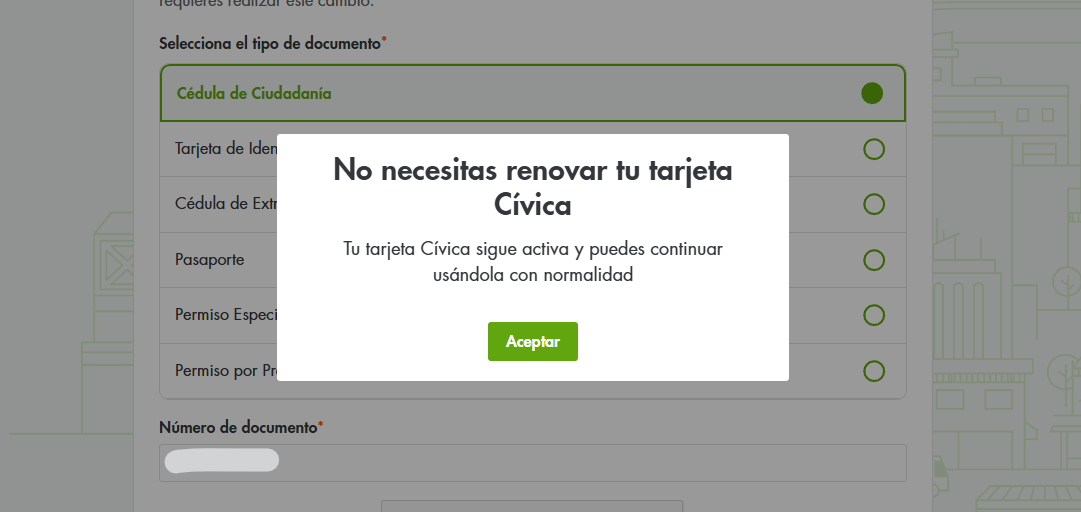This screenshot has width=1081, height=512.
Task: Select the Cédula de Ciudadanía radio circle
Action: tap(872, 93)
